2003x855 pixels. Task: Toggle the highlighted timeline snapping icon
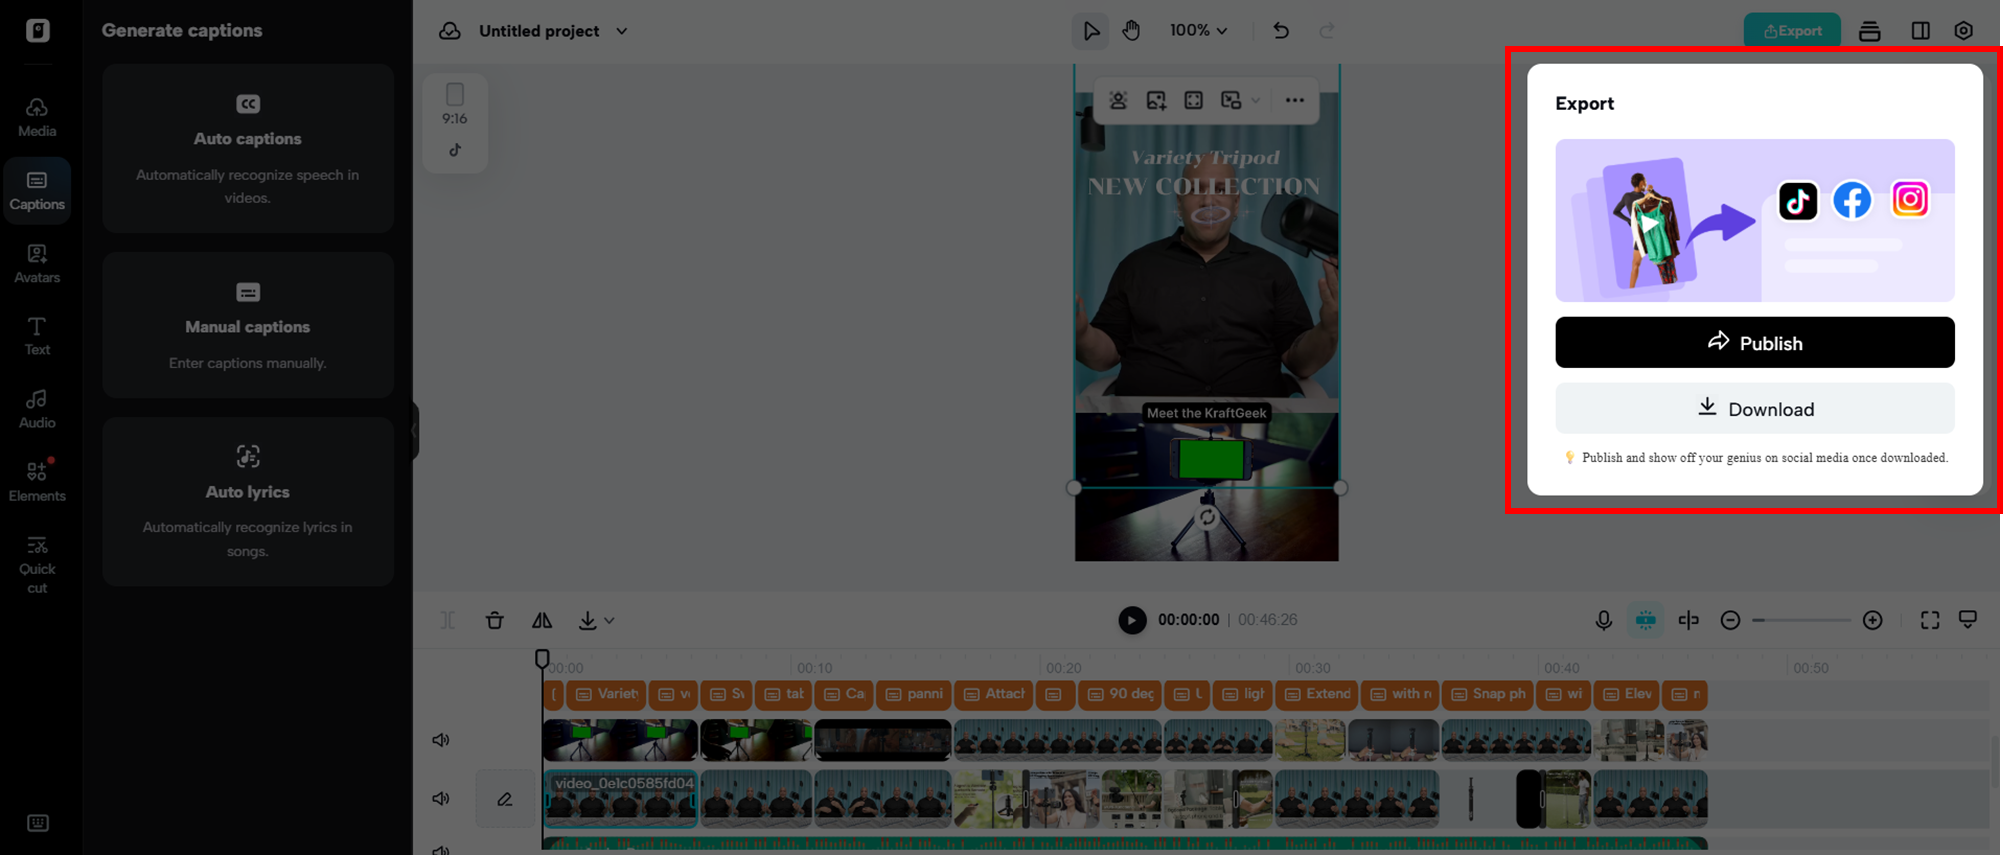pos(1645,620)
